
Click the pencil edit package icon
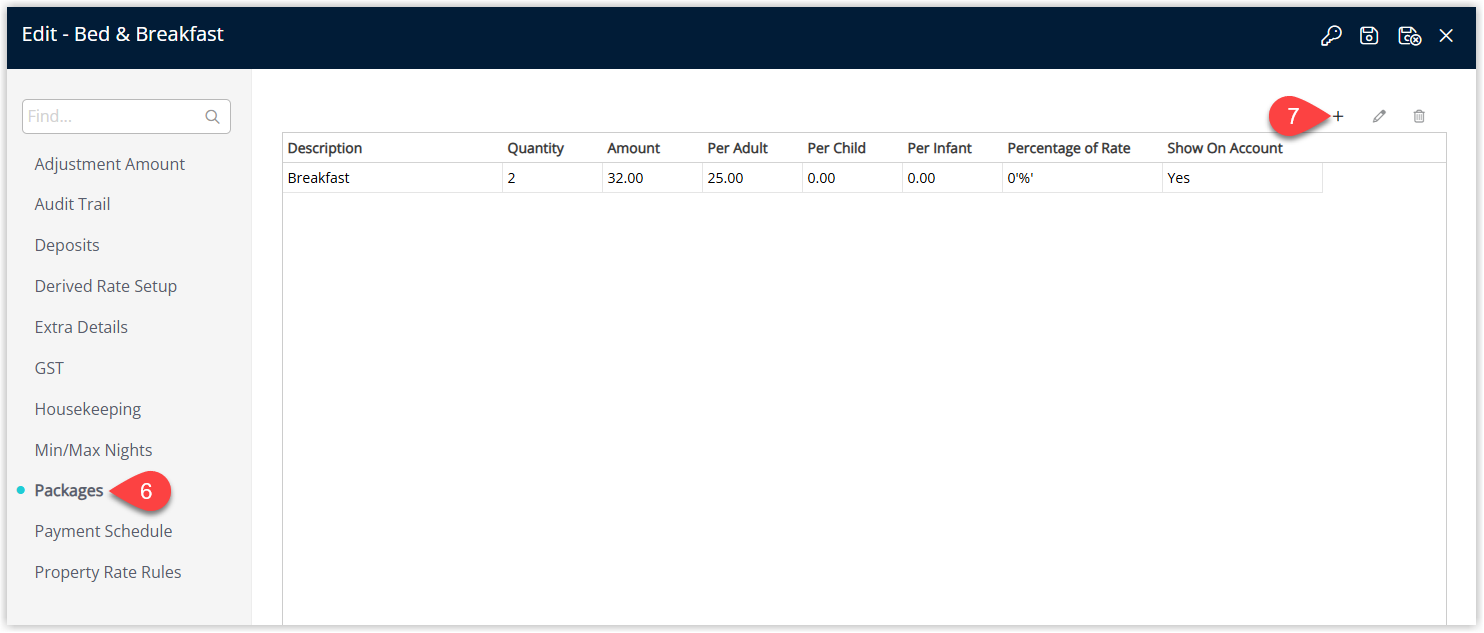click(1379, 116)
